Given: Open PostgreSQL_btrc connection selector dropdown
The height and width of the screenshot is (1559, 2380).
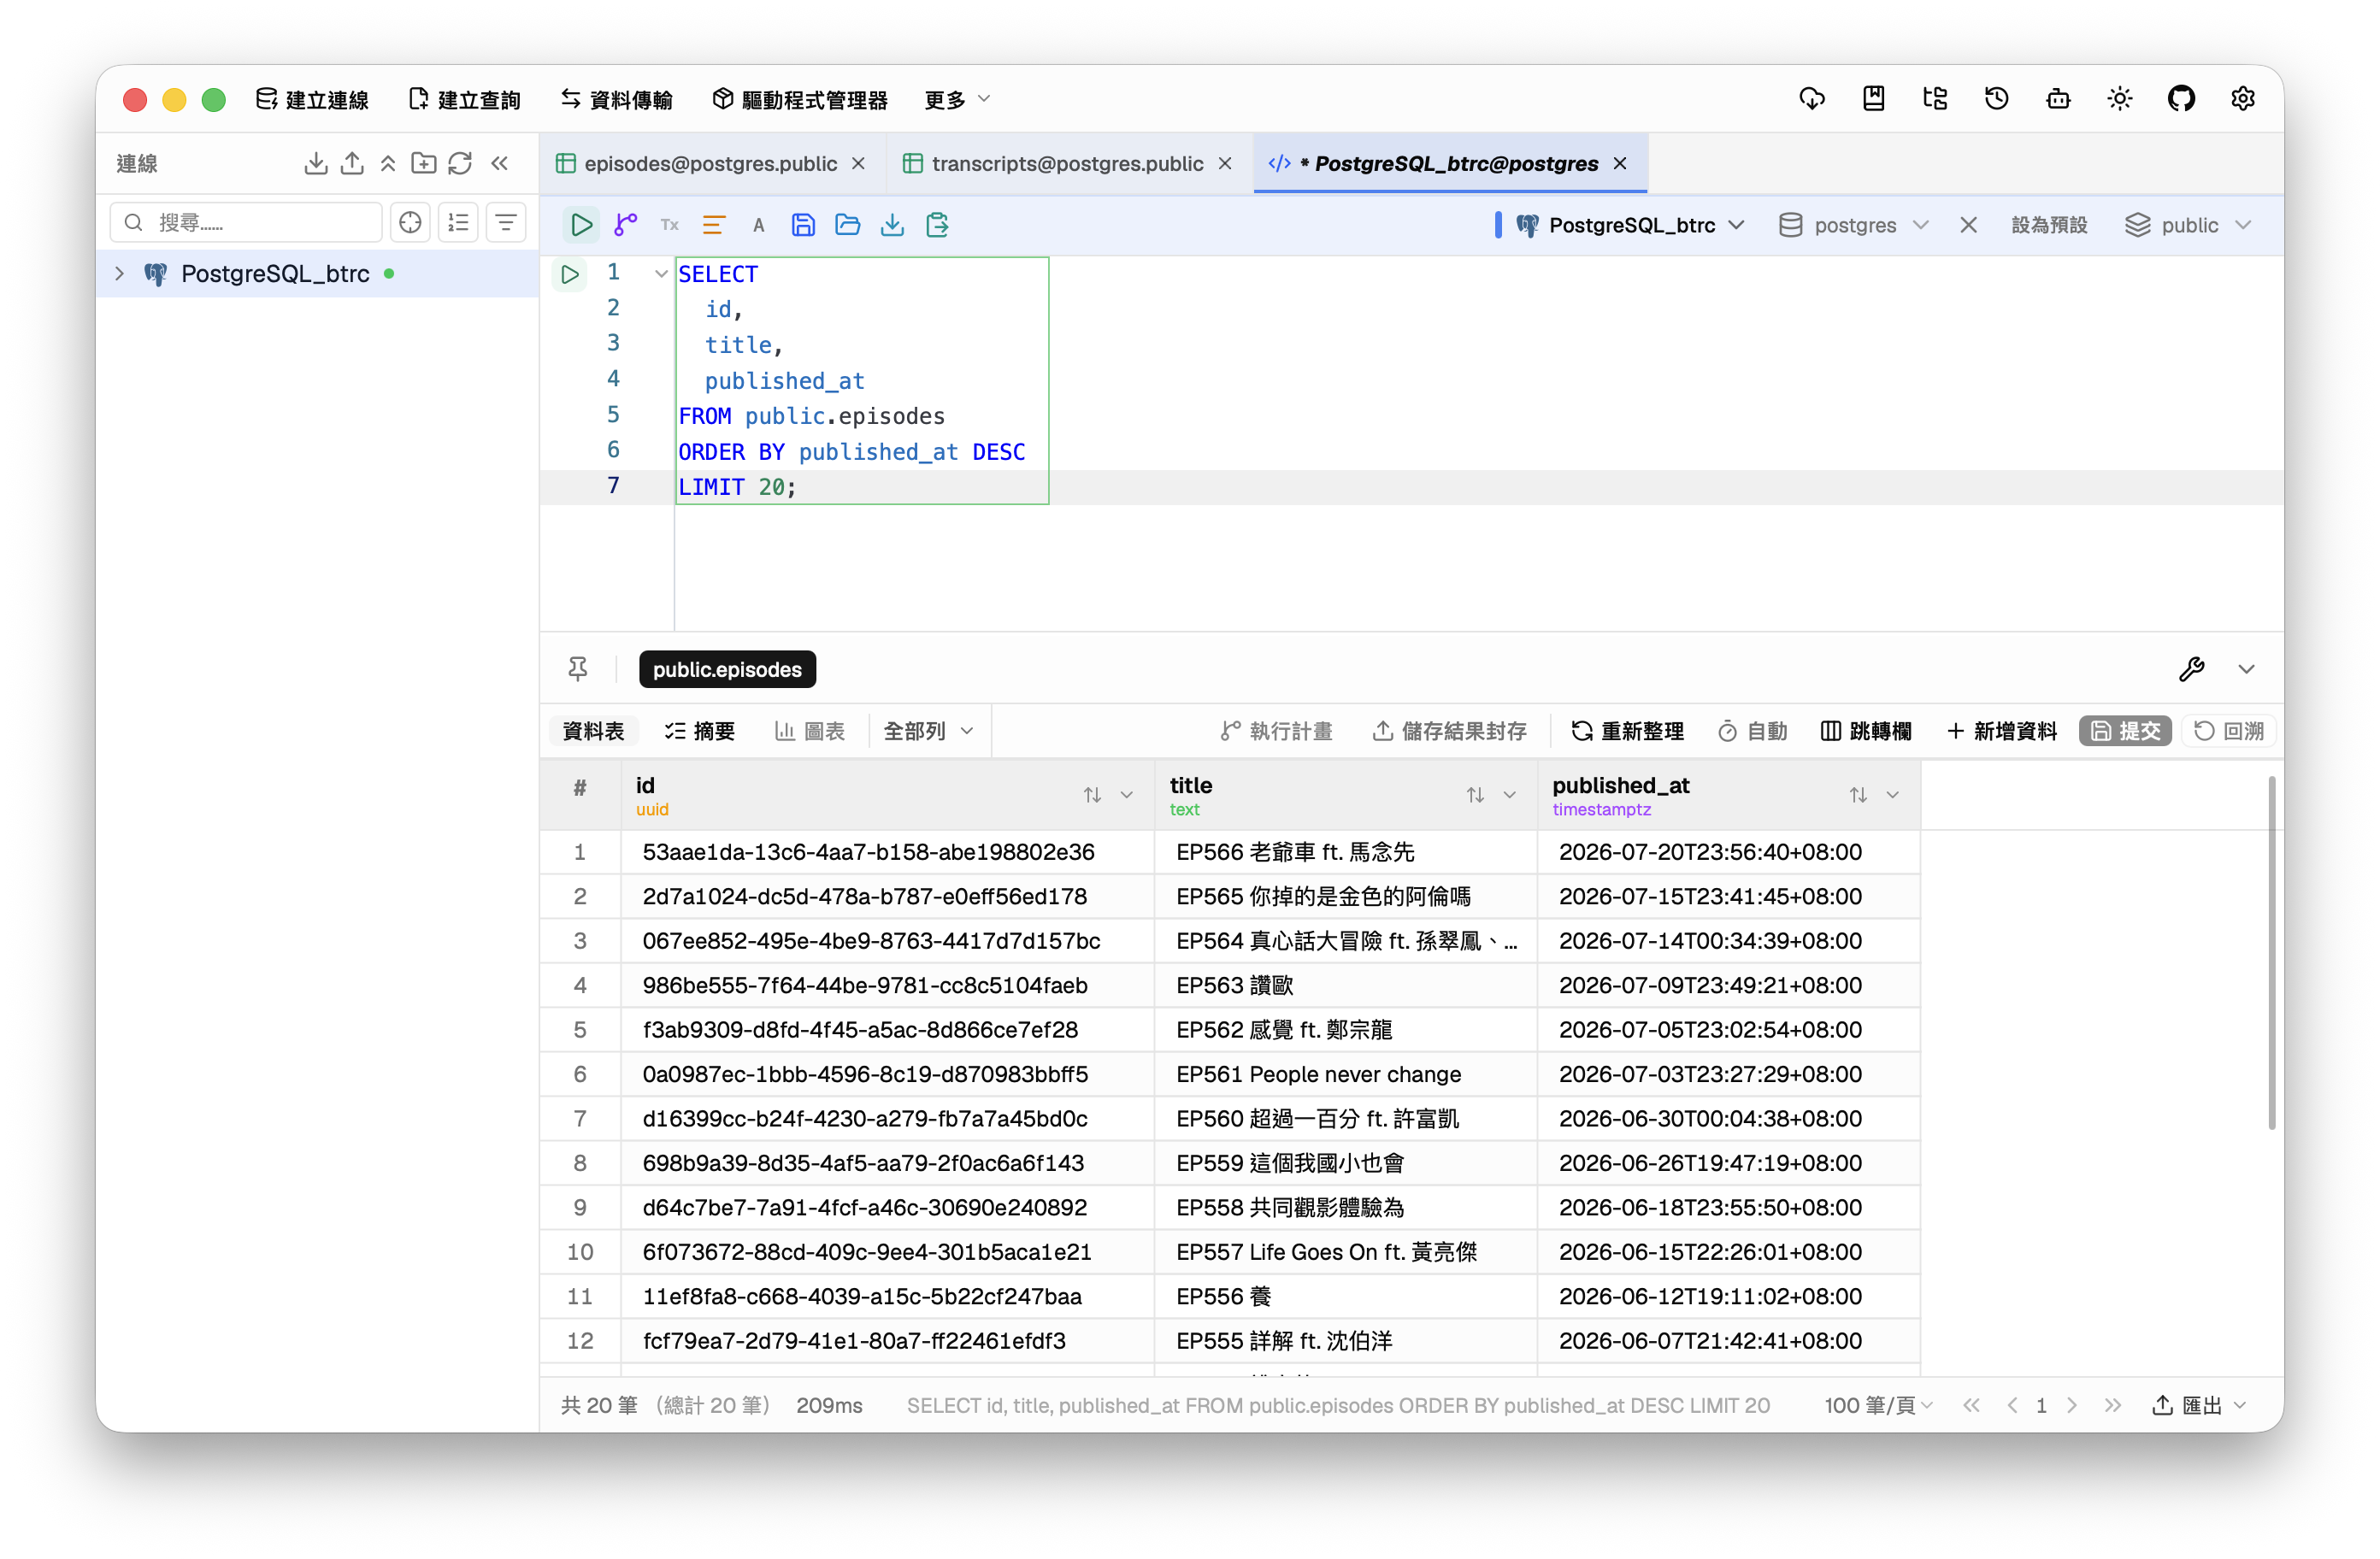Looking at the screenshot, I should (x=1630, y=225).
